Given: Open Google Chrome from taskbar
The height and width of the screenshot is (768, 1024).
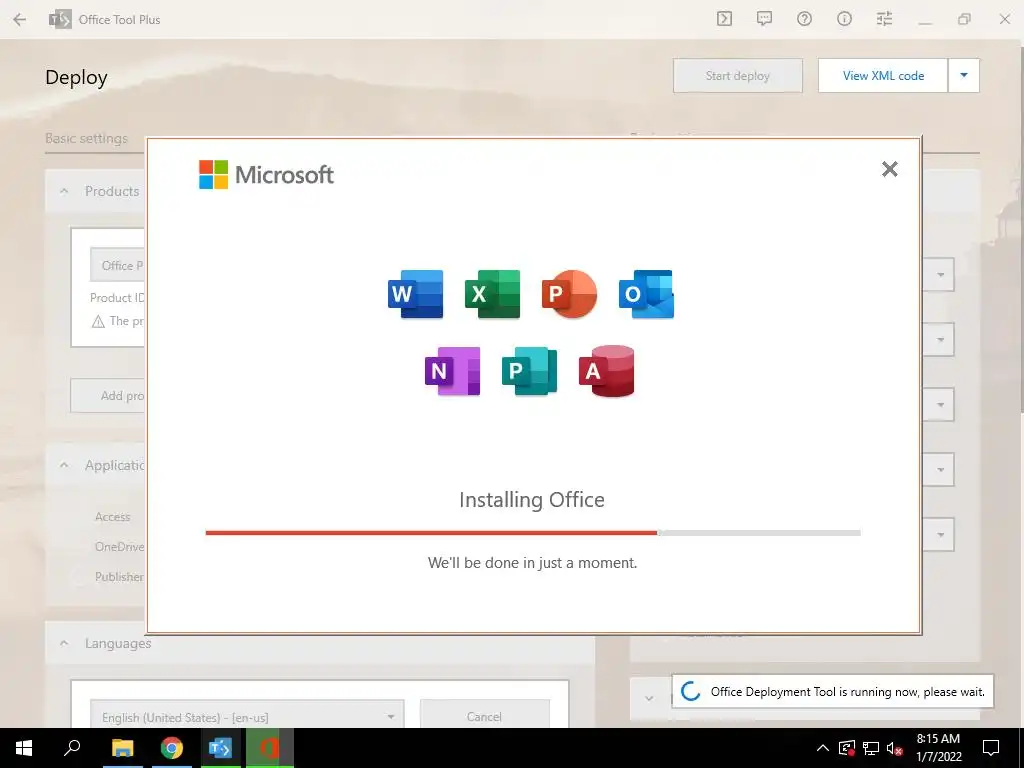Looking at the screenshot, I should [x=172, y=748].
